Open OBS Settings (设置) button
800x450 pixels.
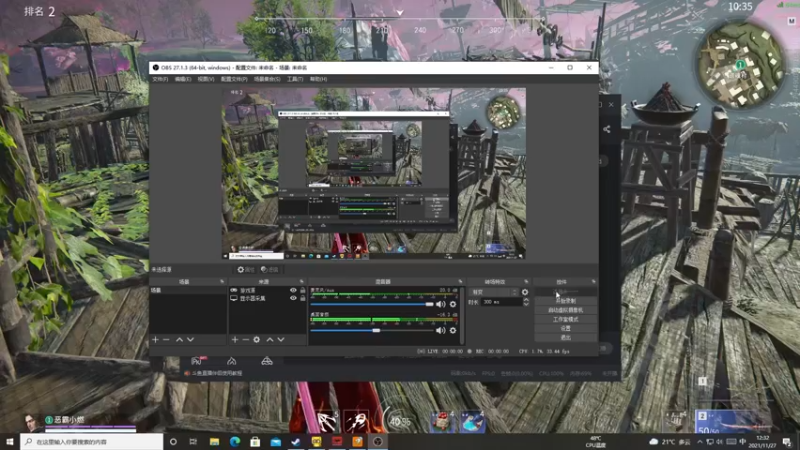[565, 329]
